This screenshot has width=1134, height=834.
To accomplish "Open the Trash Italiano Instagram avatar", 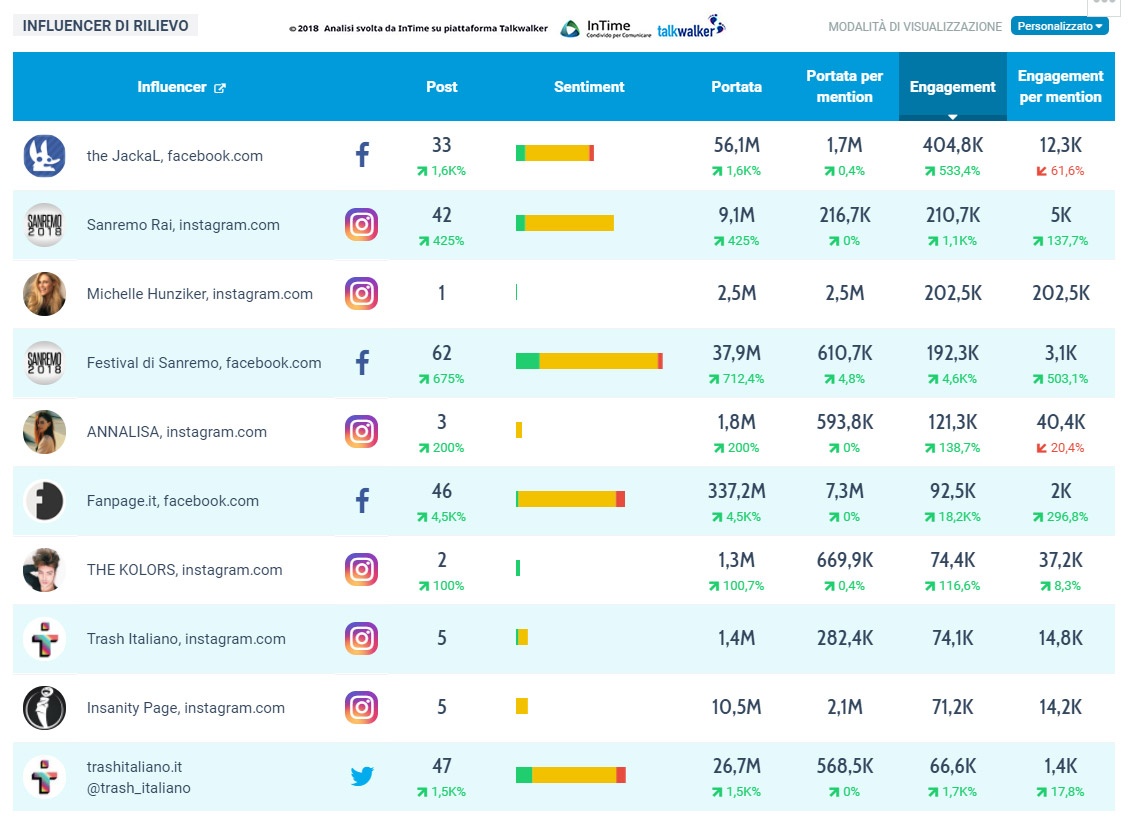I will (x=45, y=639).
